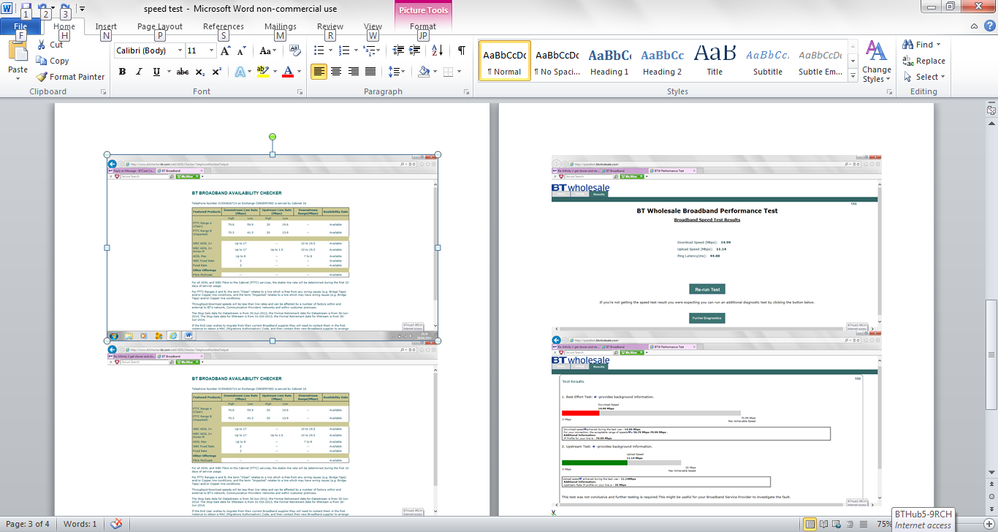This screenshot has height=532, width=998.
Task: Open Font dialog launcher
Action: (300, 92)
